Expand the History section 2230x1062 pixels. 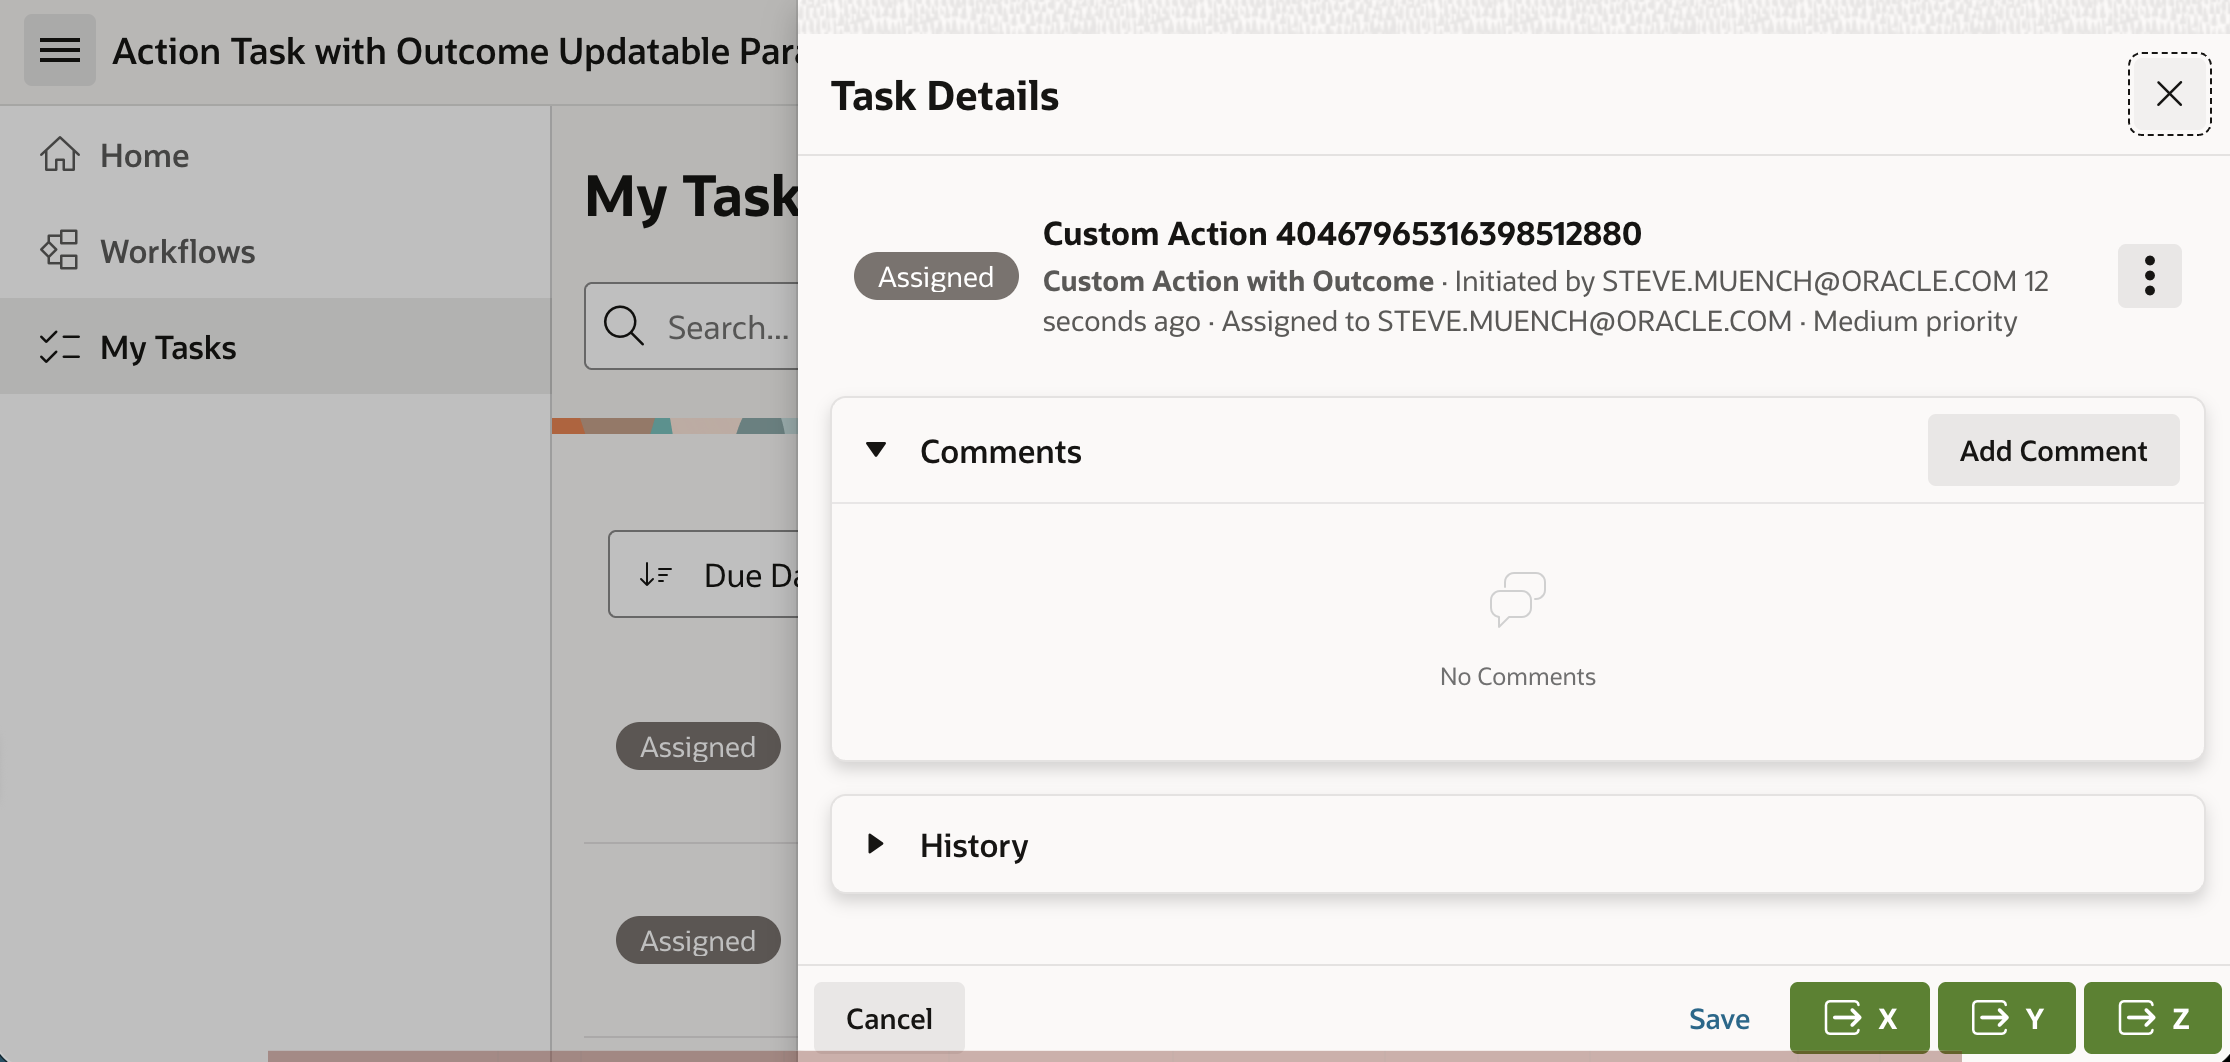pyautogui.click(x=876, y=844)
